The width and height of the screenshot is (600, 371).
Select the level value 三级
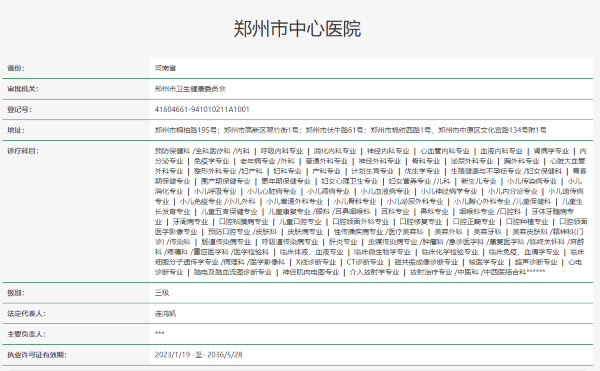[x=162, y=293]
